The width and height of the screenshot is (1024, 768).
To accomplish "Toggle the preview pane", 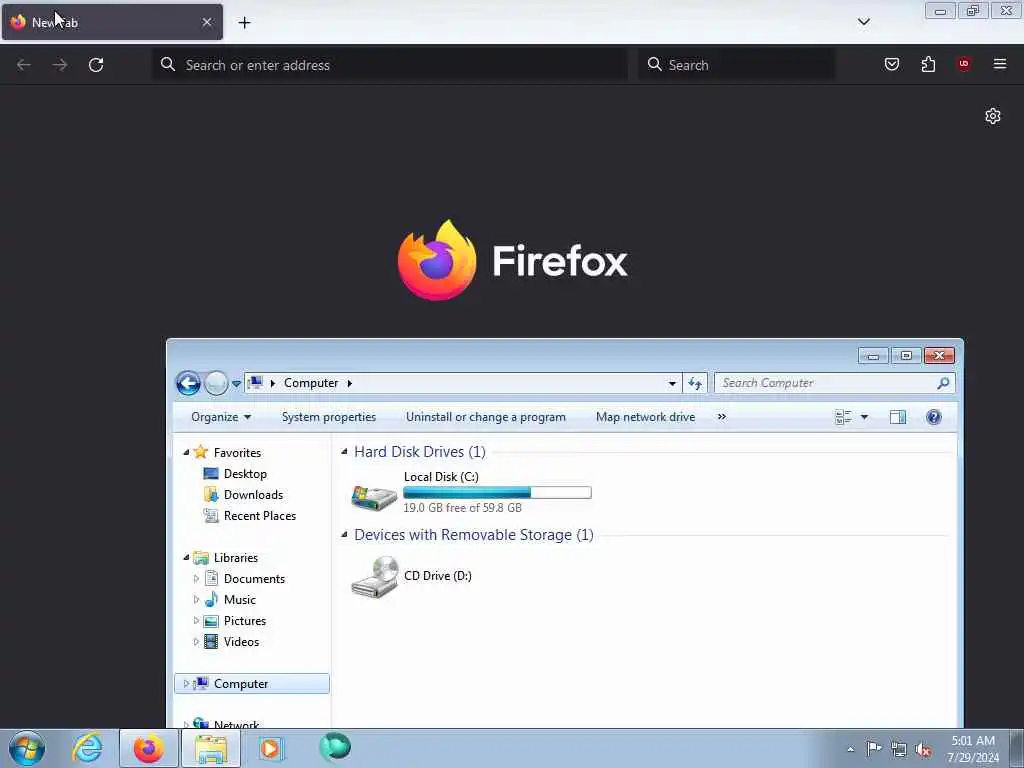I will pos(898,417).
